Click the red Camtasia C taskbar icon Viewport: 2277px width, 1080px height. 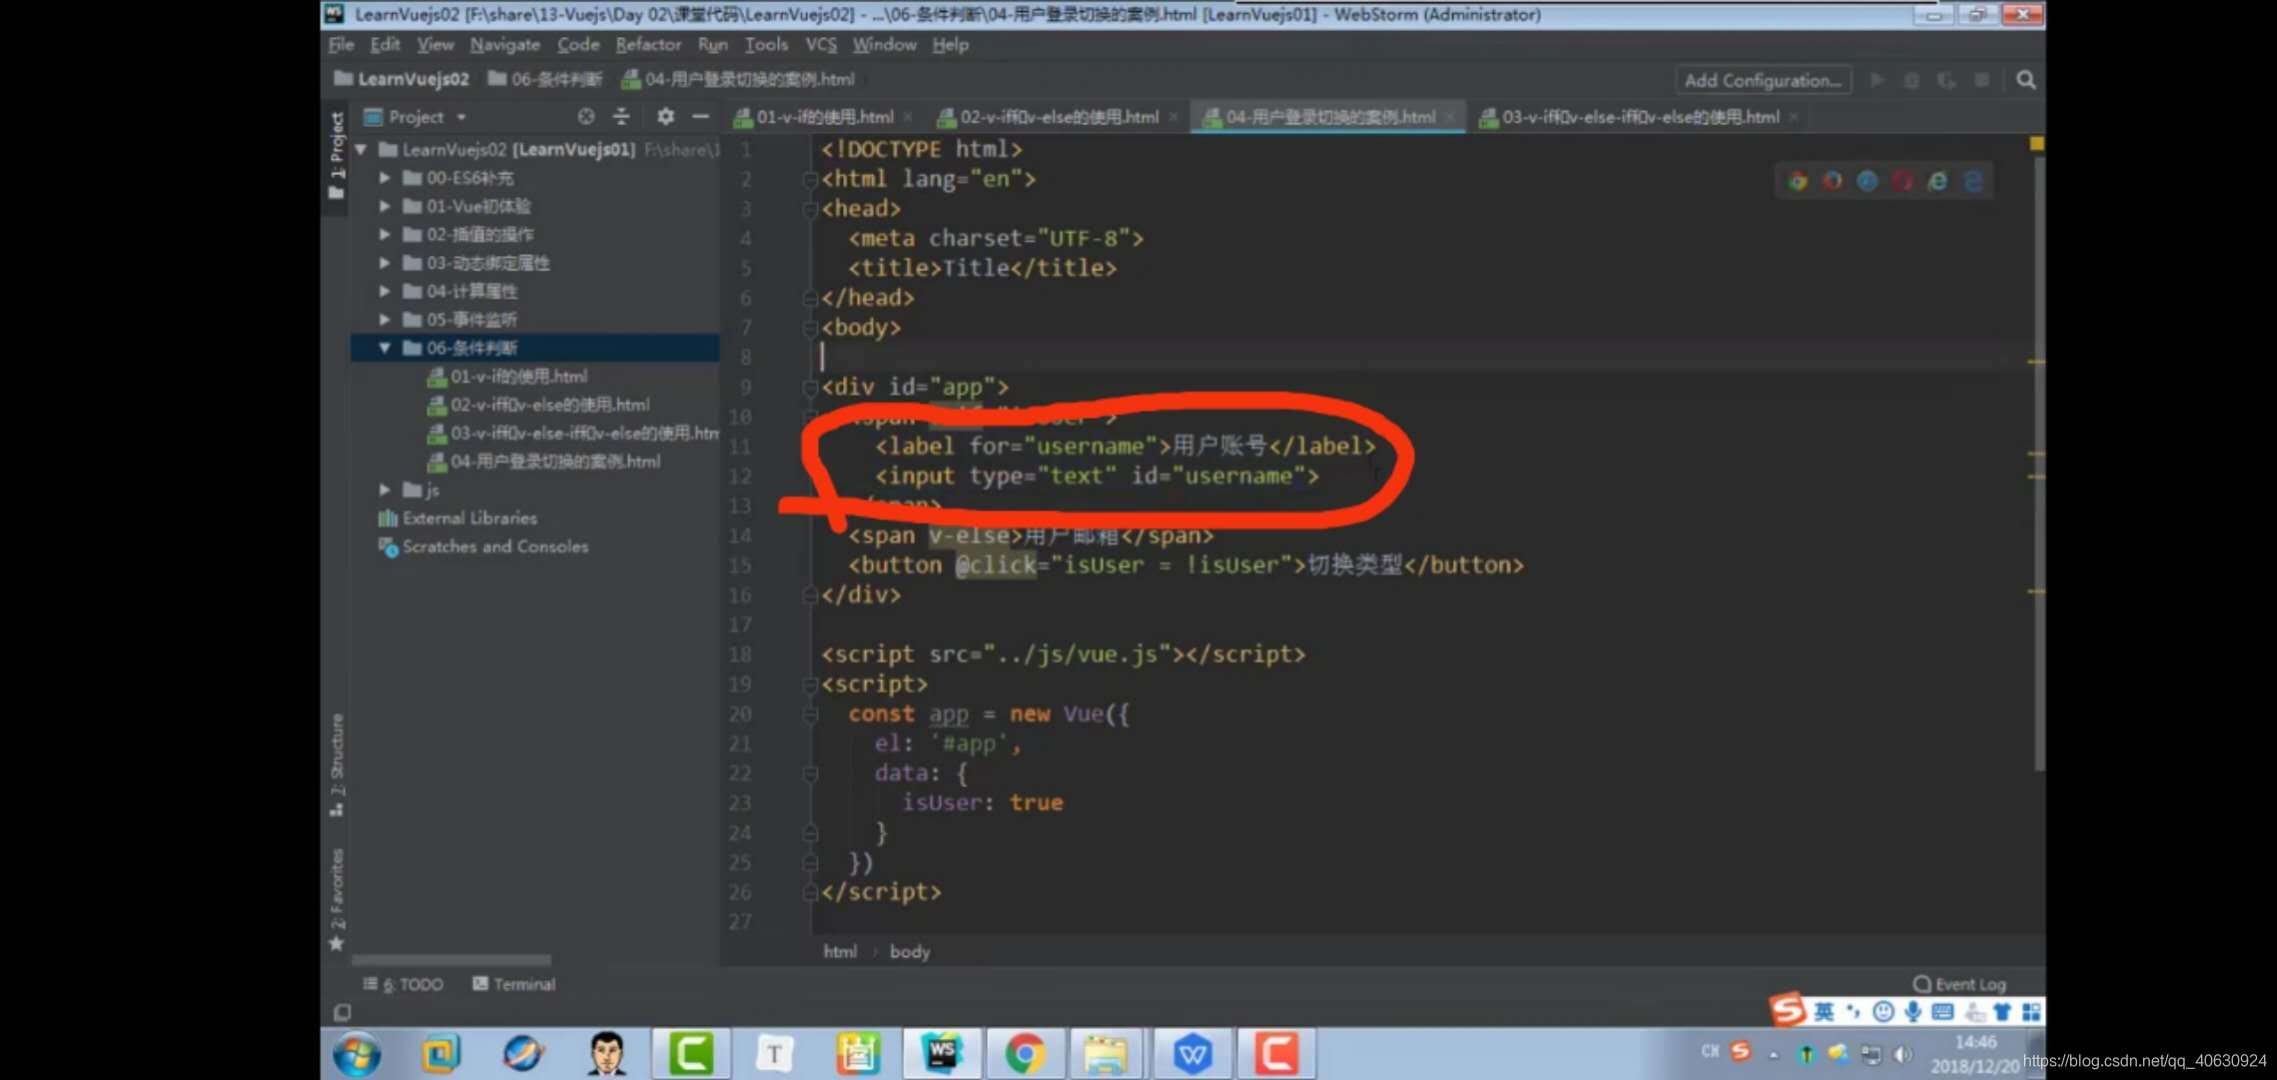tap(1276, 1054)
